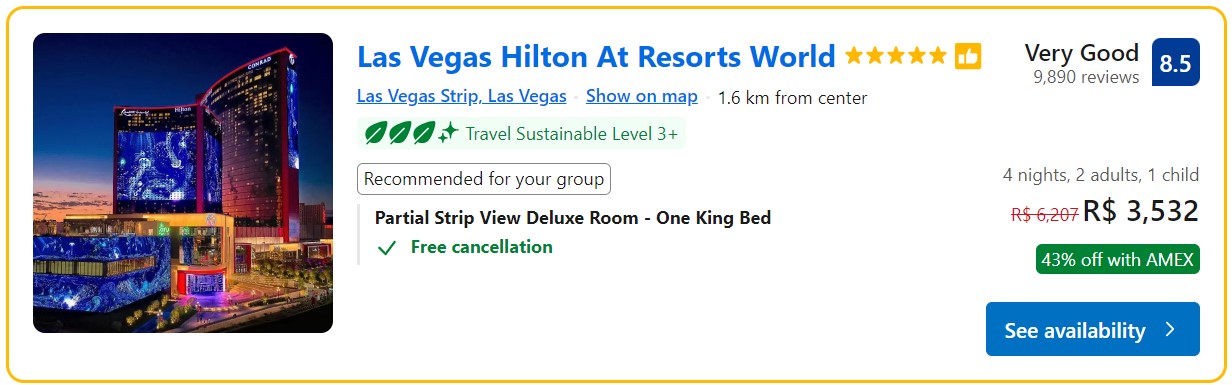Click the 43% off with AMEX badge
This screenshot has width=1232, height=385.
click(1117, 260)
